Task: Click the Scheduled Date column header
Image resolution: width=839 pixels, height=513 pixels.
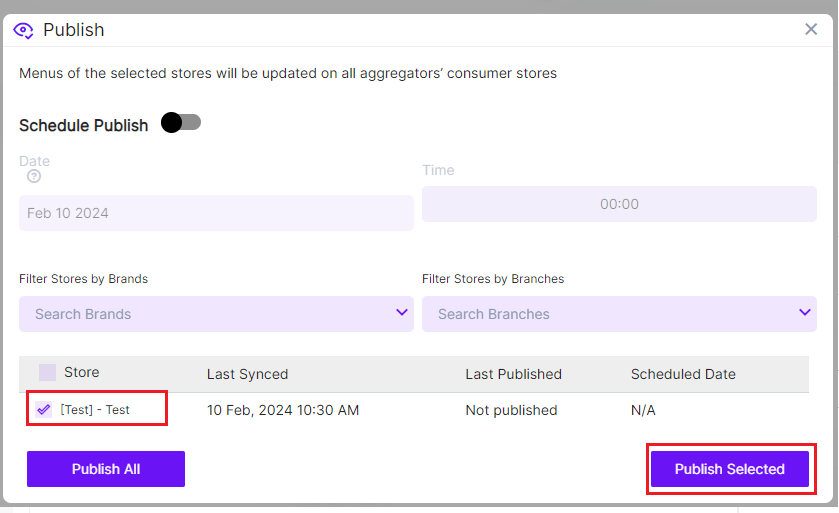Action: (x=683, y=374)
